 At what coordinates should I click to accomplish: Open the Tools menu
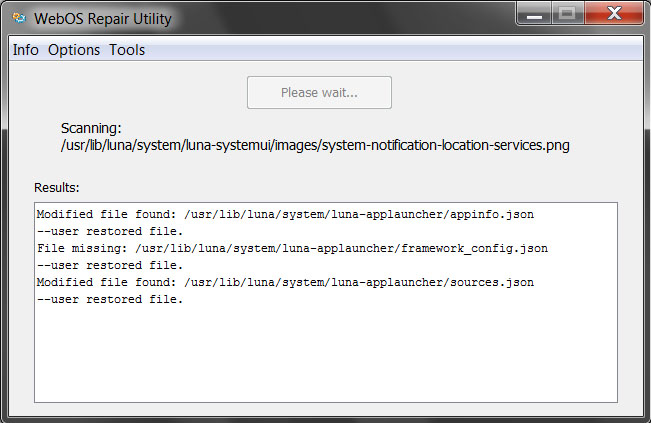click(127, 50)
